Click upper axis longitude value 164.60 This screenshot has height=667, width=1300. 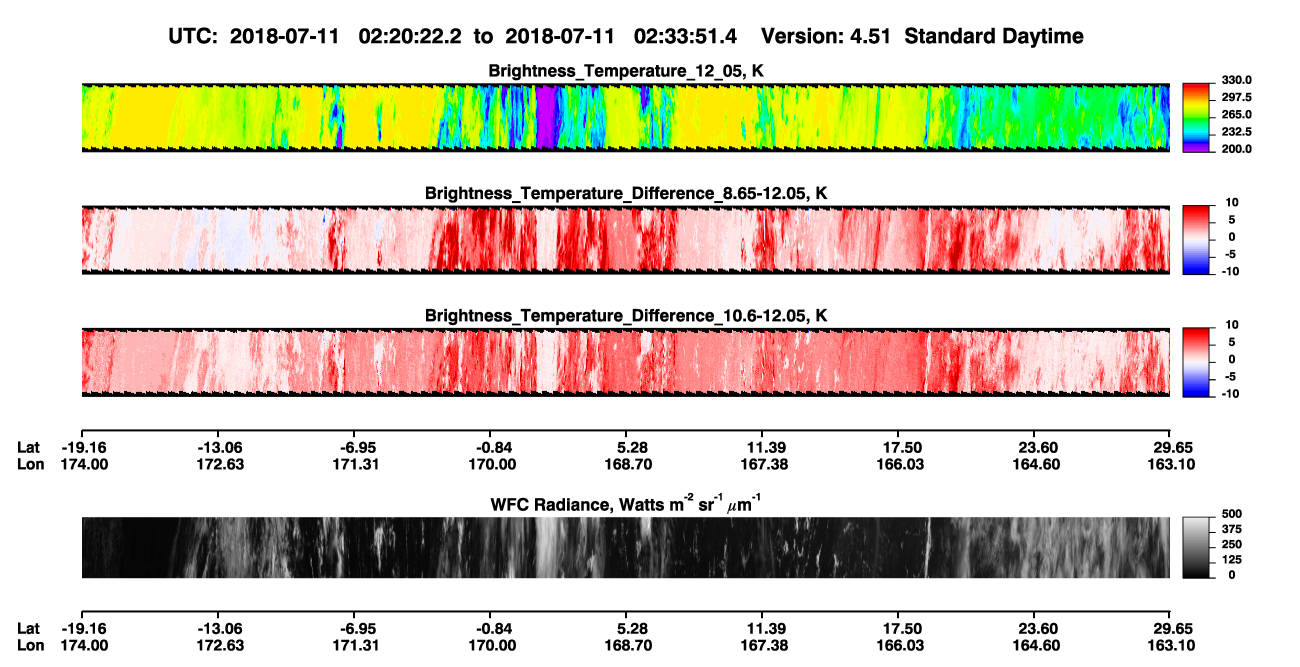pyautogui.click(x=1038, y=464)
